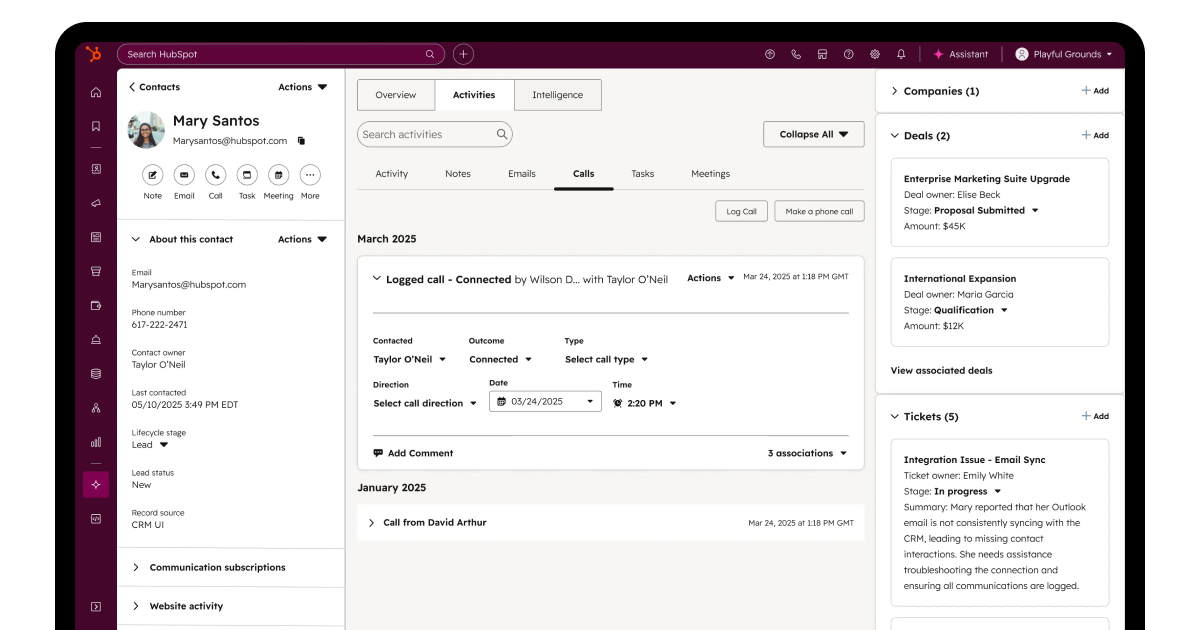Collapse the Tickets (5) section
Viewport: 1200px width, 630px height.
(894, 416)
